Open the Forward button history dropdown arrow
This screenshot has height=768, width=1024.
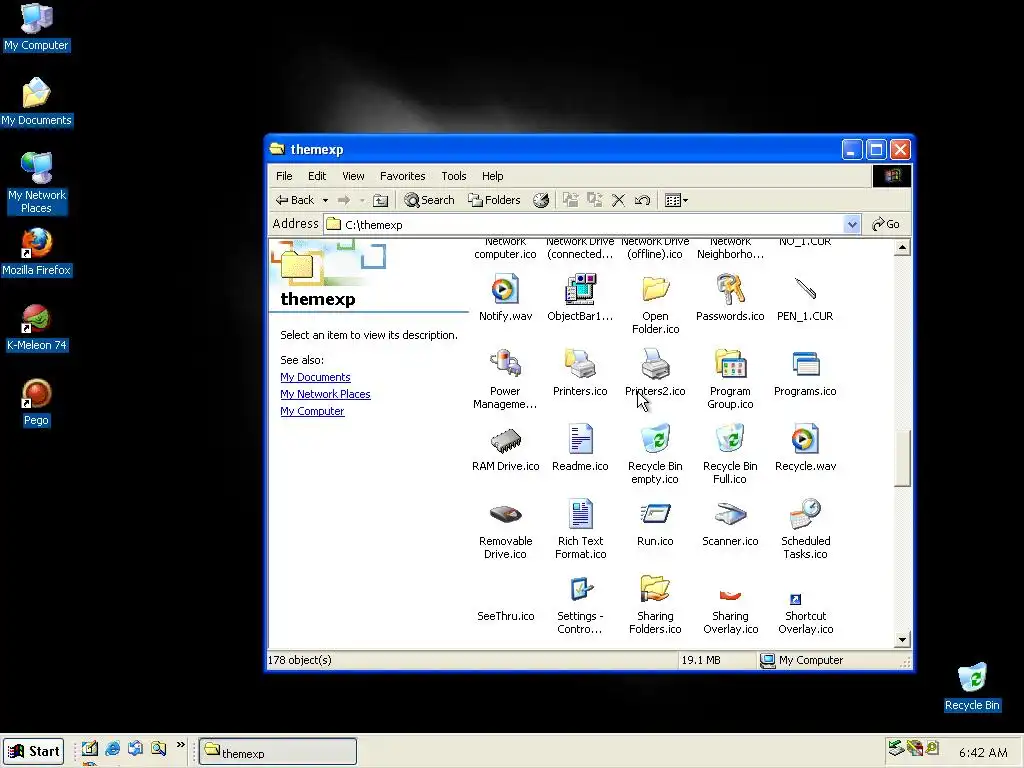click(362, 200)
